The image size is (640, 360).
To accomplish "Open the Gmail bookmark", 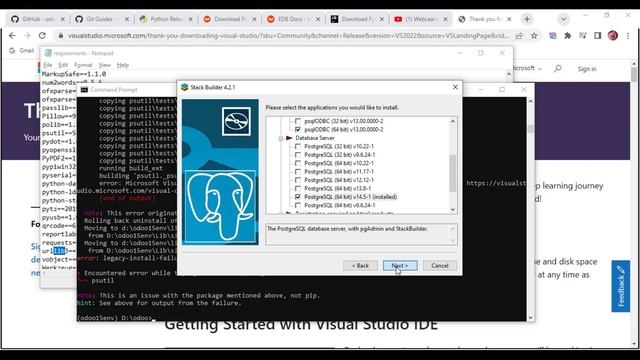I will [22, 51].
